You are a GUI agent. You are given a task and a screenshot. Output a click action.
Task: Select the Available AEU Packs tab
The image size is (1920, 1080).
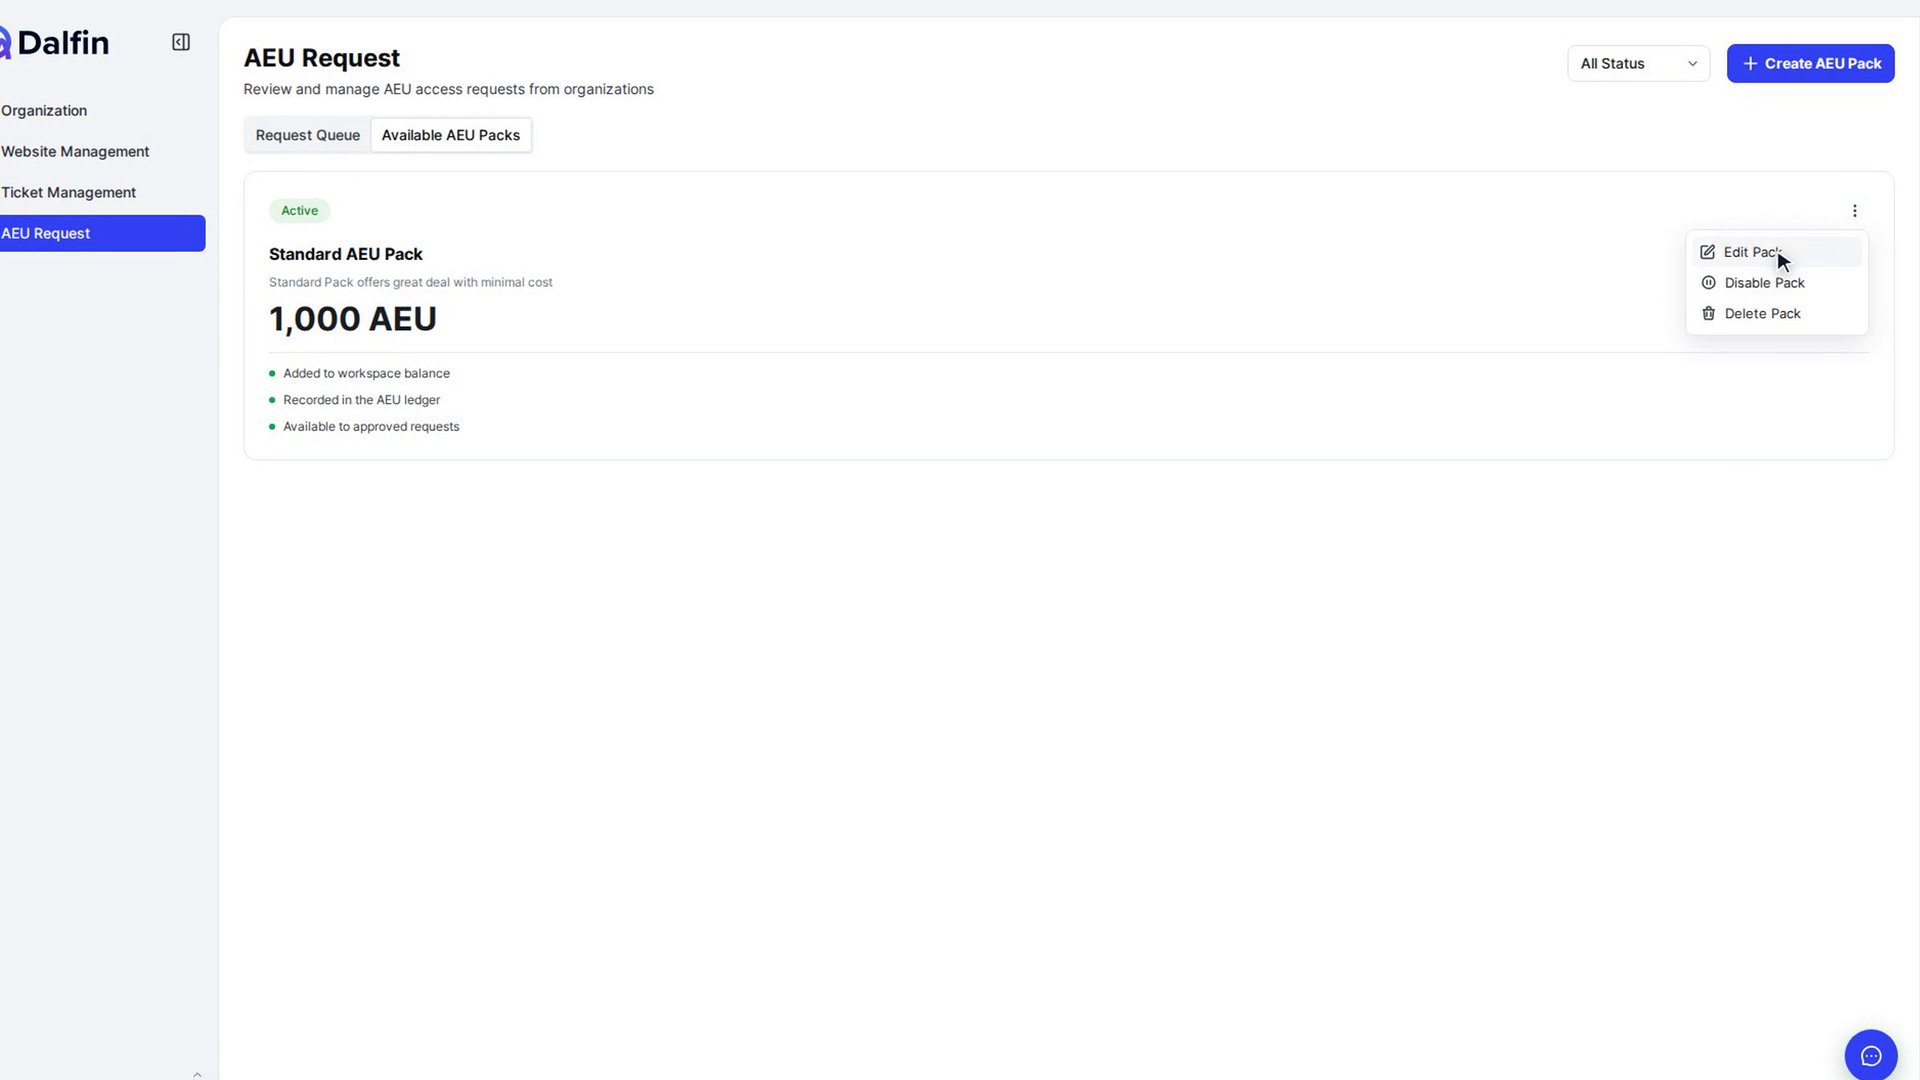(451, 135)
